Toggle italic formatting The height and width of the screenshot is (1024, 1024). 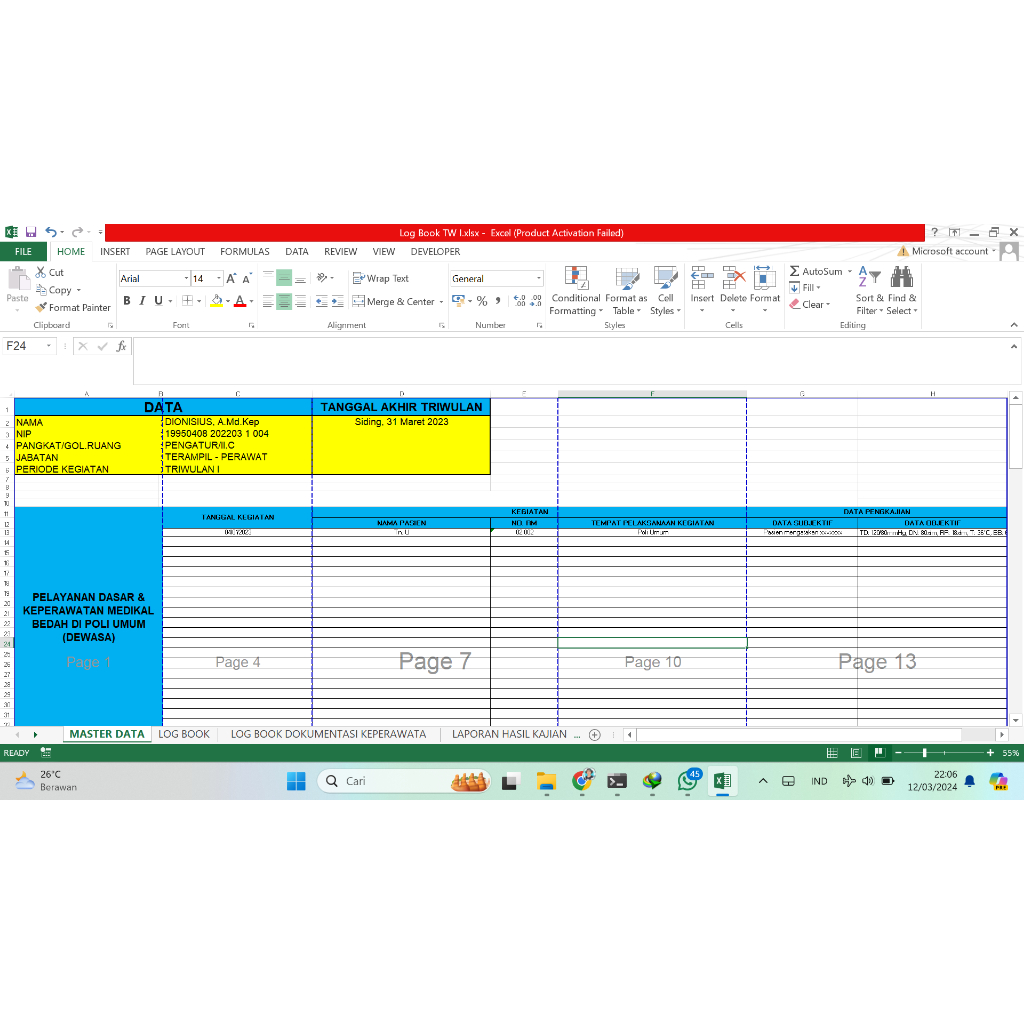[x=140, y=300]
